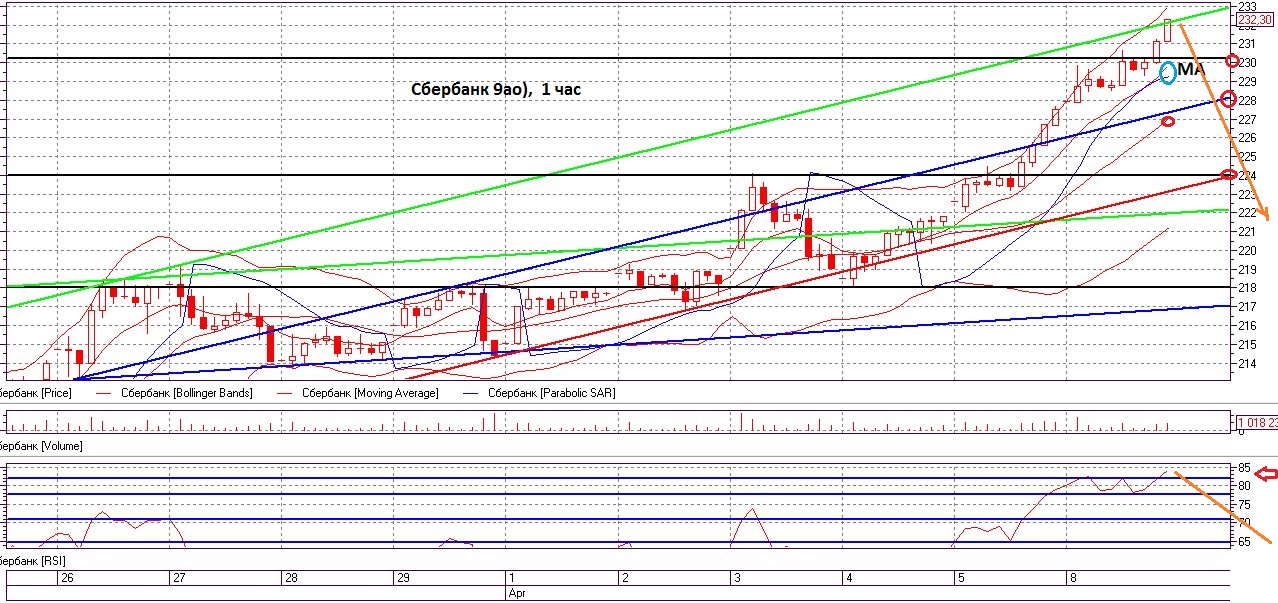Click RSI axis value 85
The height and width of the screenshot is (603, 1278).
tap(1244, 468)
